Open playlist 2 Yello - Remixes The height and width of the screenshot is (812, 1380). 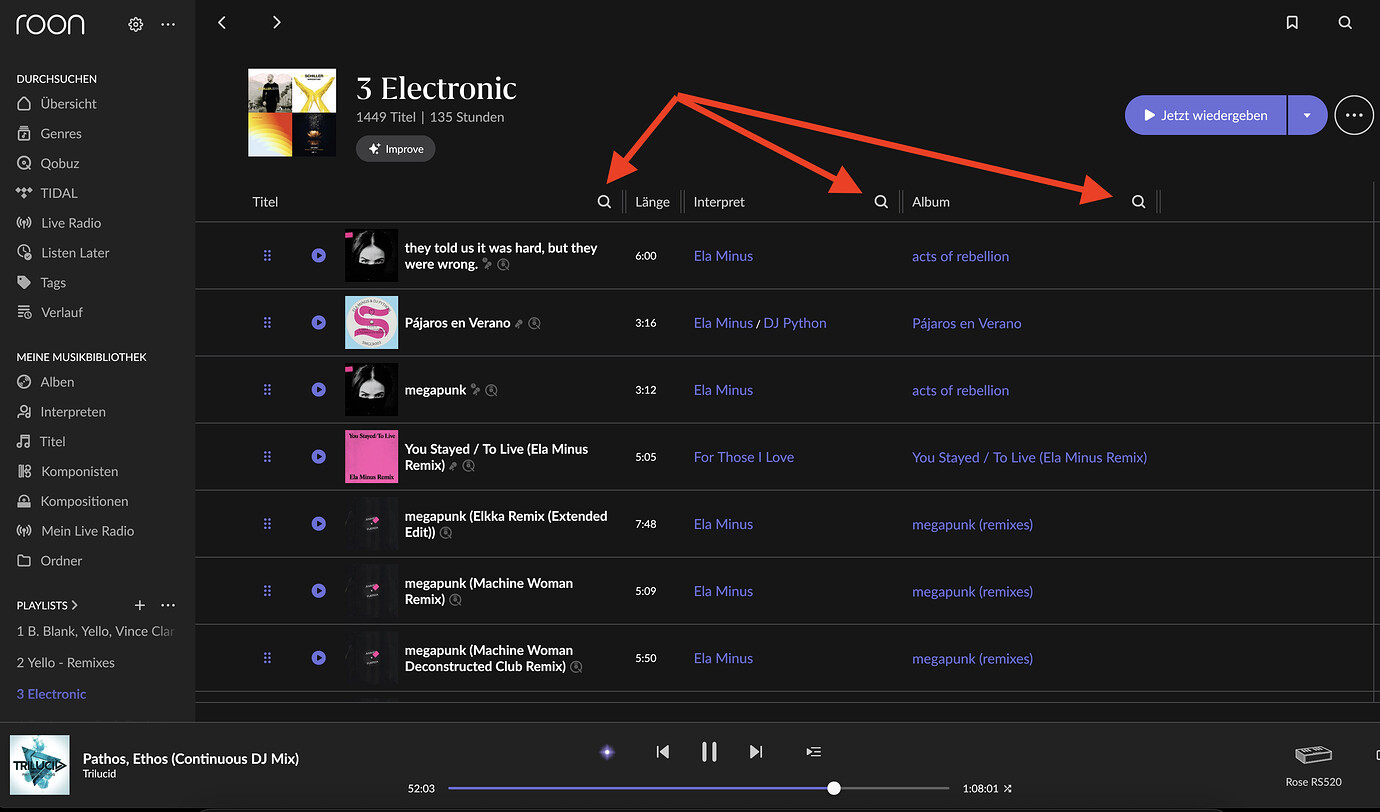(66, 663)
